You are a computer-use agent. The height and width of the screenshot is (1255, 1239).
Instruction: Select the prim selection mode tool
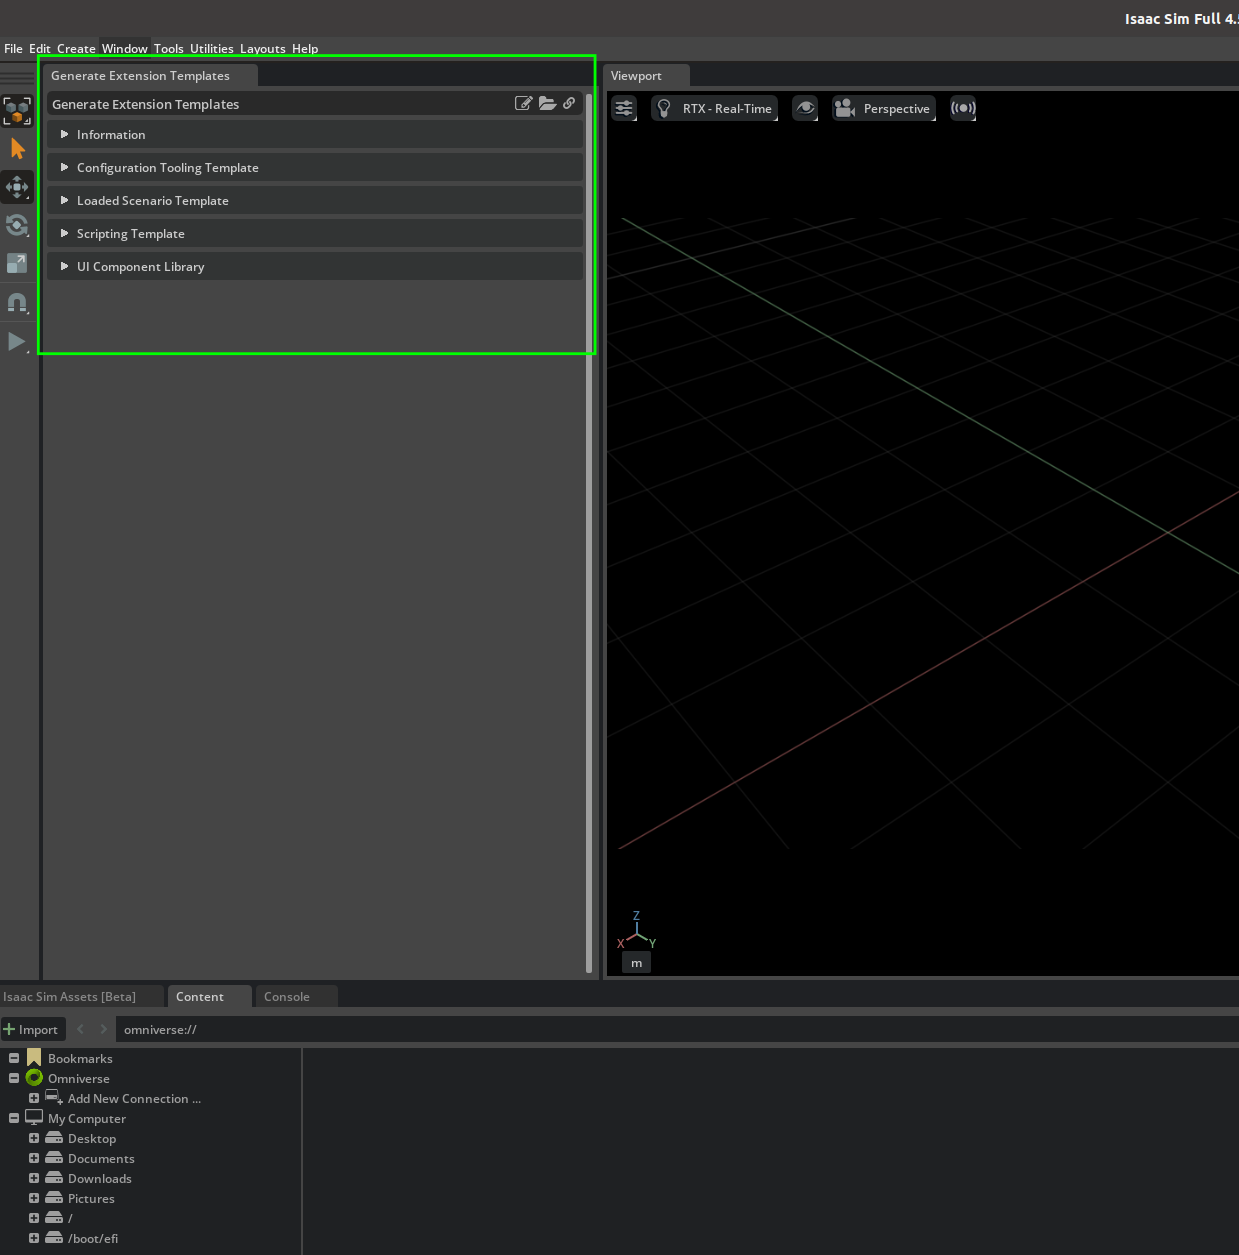[17, 110]
